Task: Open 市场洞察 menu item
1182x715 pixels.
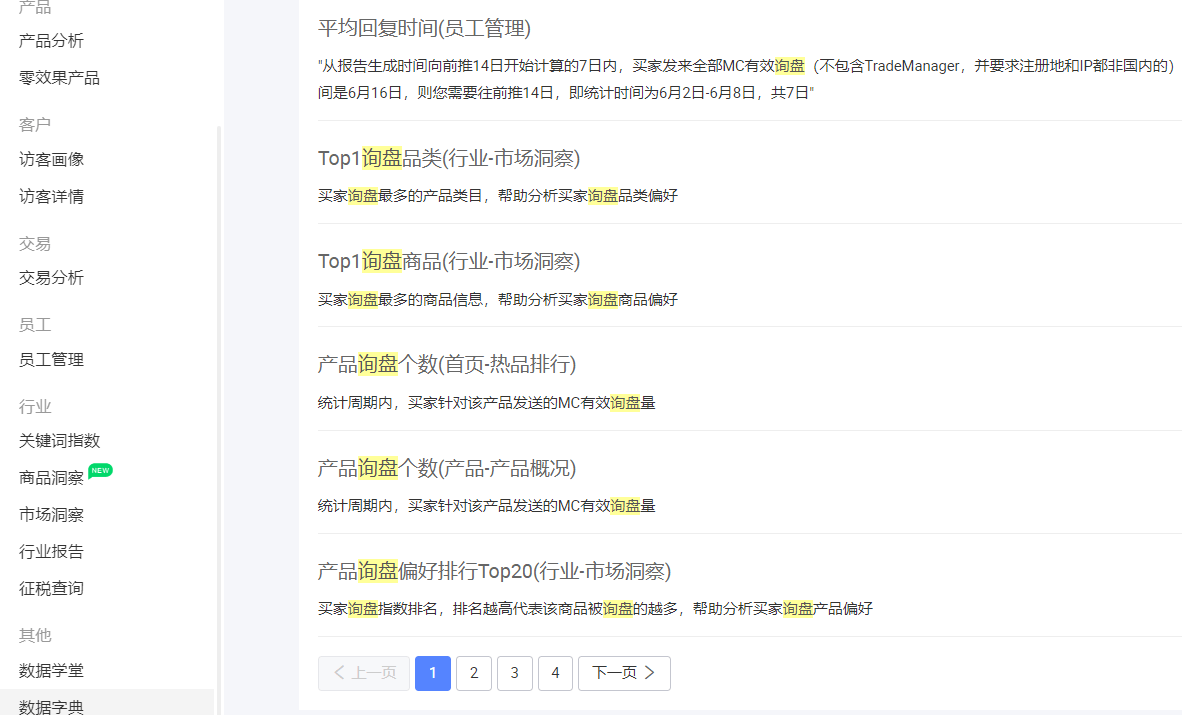Action: click(x=51, y=515)
